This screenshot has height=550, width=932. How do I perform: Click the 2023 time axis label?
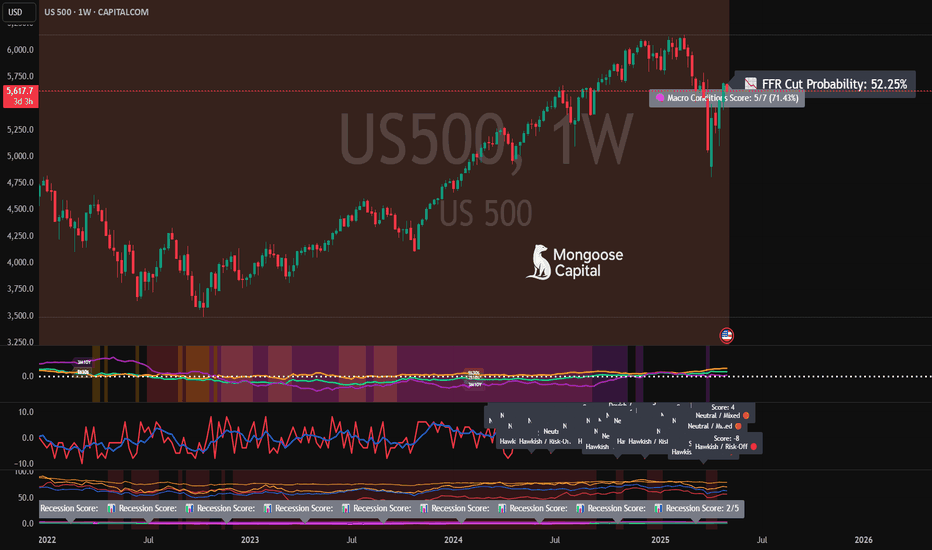[250, 540]
